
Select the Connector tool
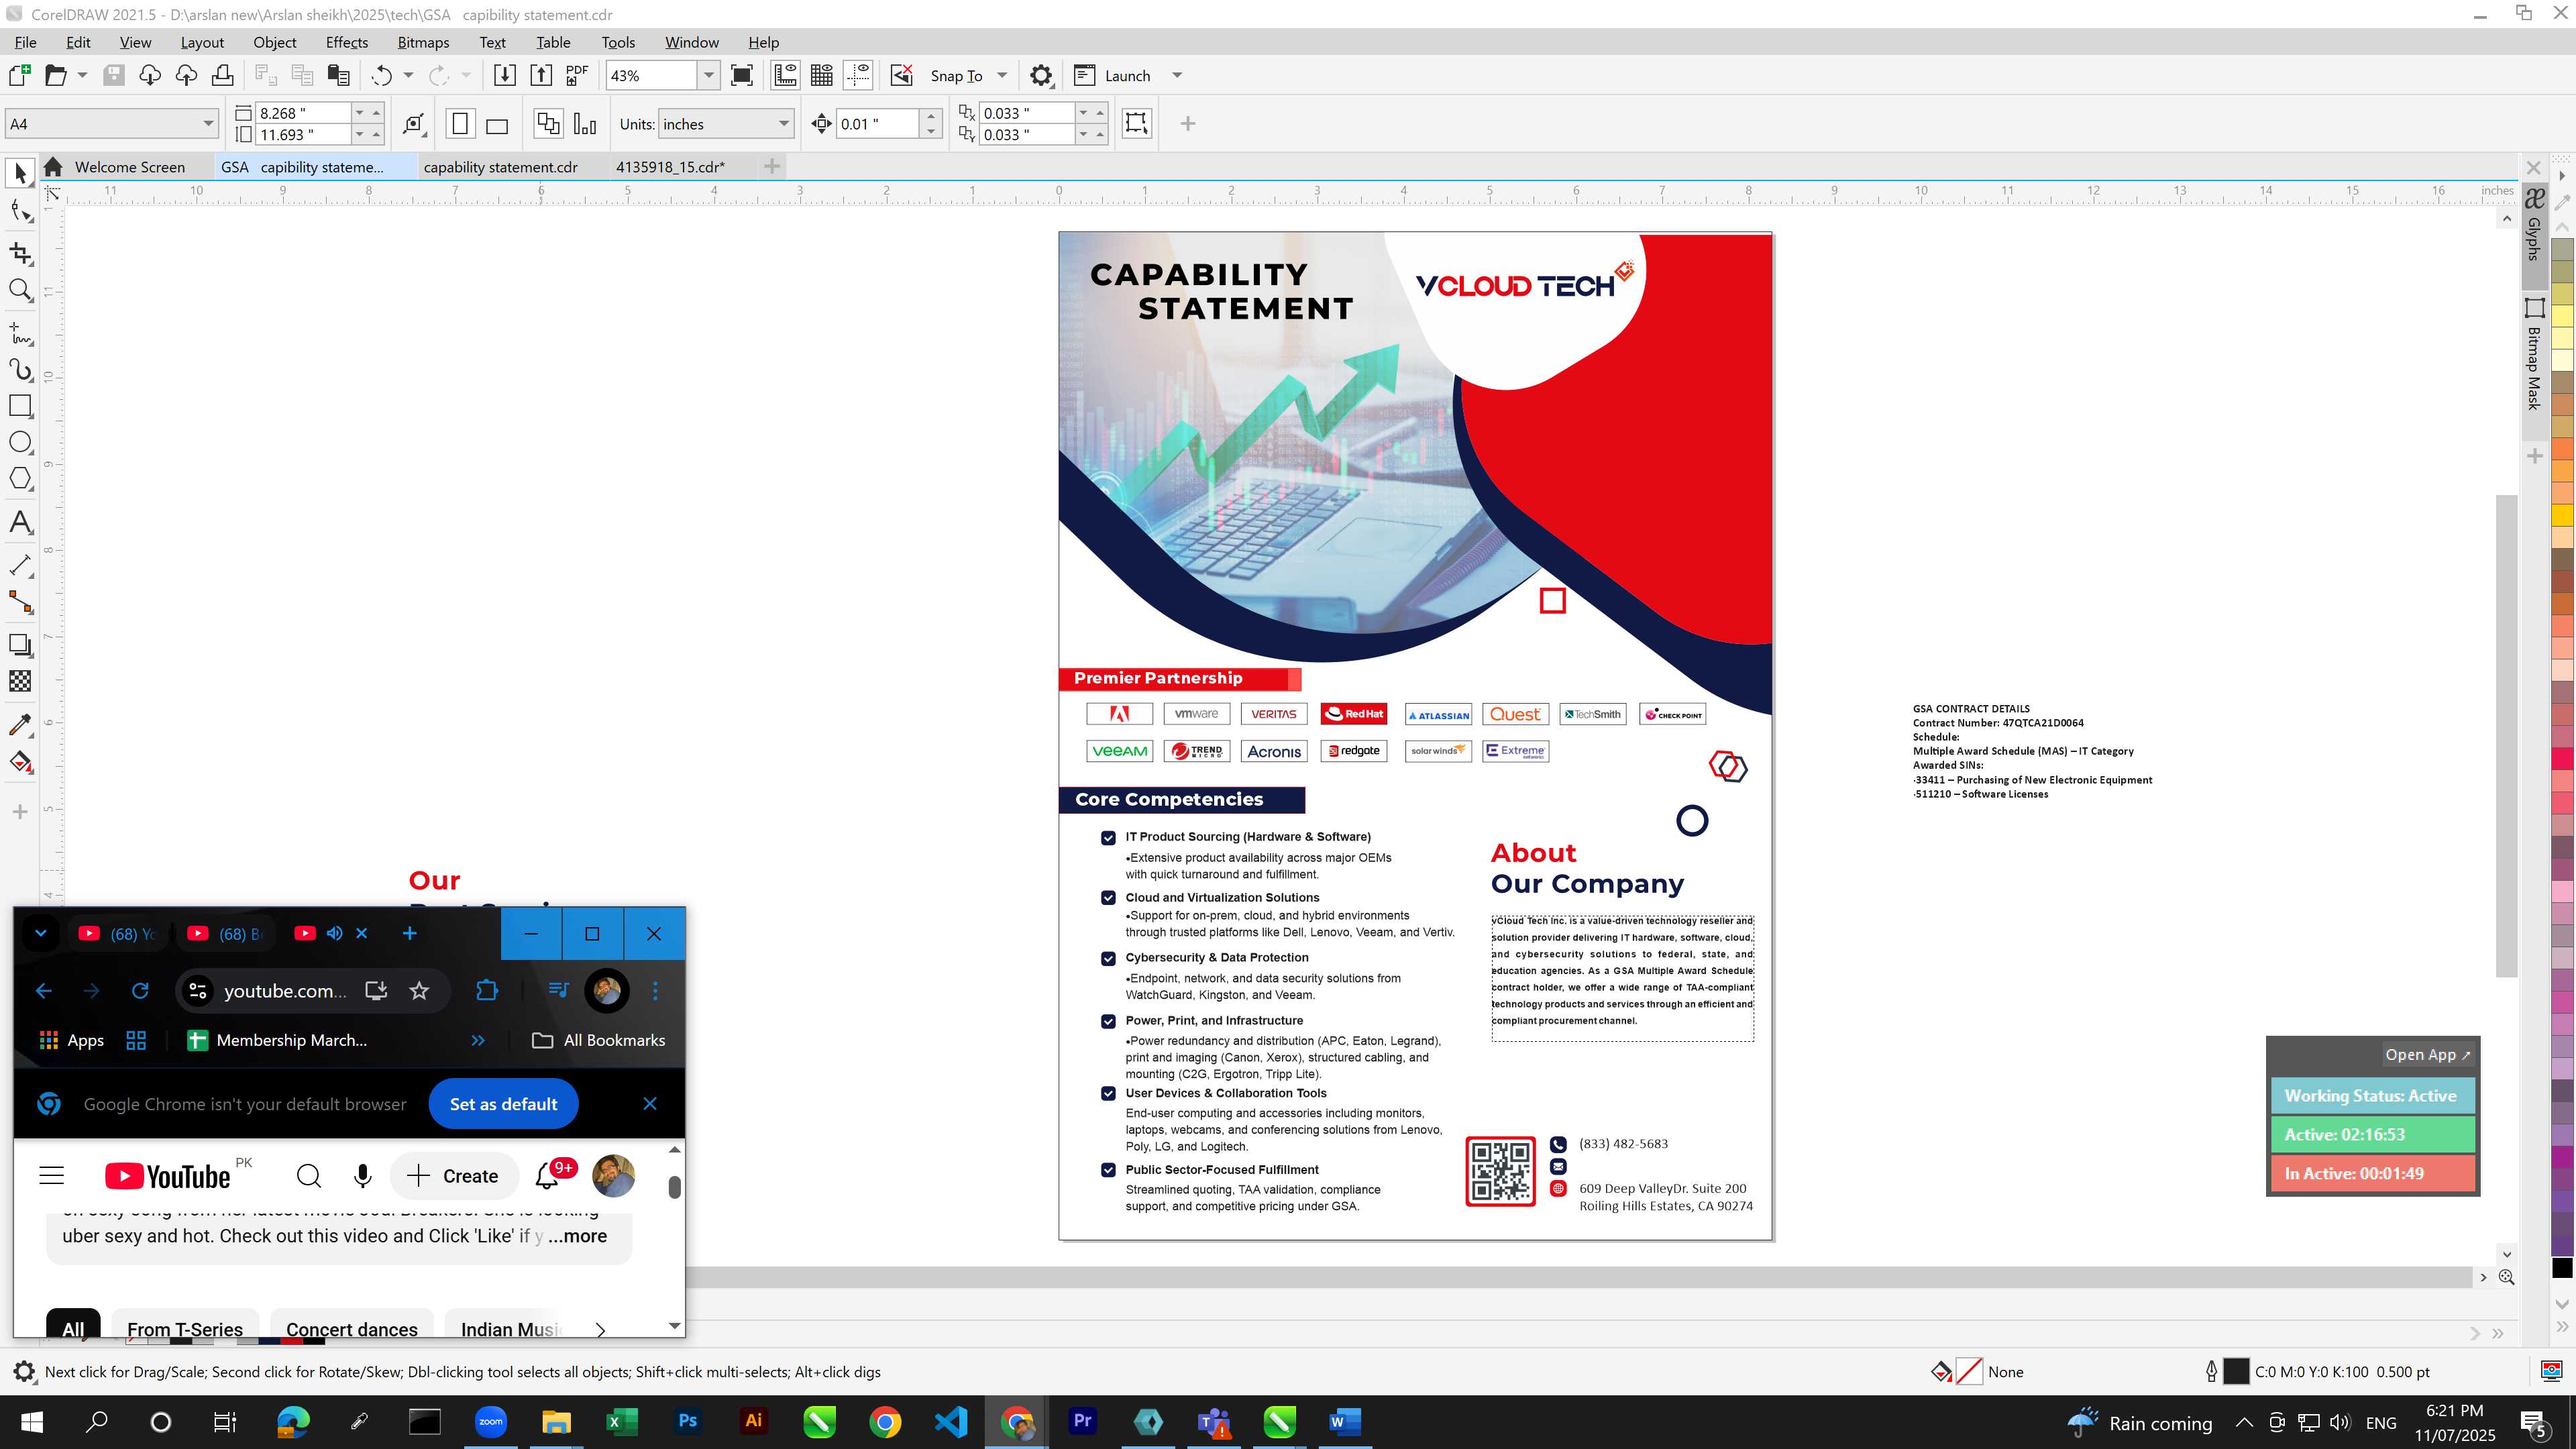(20, 602)
